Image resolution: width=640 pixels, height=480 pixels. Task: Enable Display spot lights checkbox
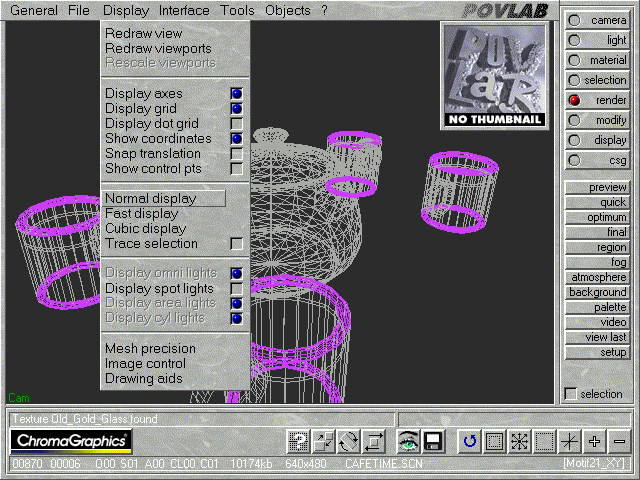pyautogui.click(x=236, y=289)
